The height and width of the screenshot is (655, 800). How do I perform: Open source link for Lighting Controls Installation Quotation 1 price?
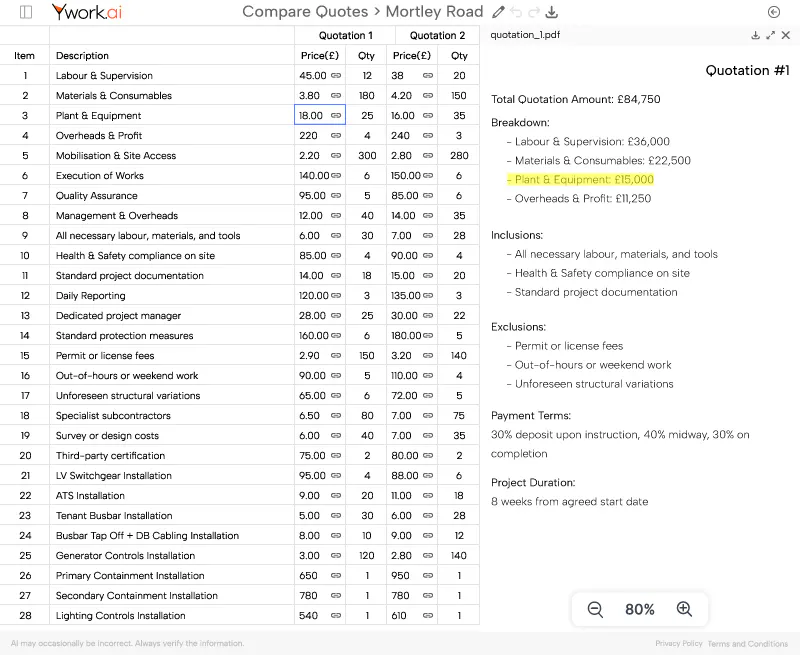[336, 616]
